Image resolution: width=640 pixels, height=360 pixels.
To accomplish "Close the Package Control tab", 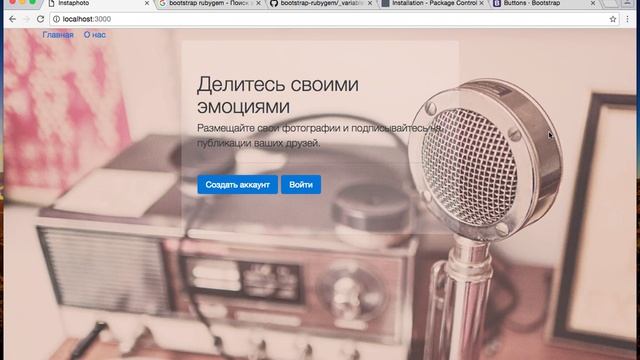I will pyautogui.click(x=482, y=3).
